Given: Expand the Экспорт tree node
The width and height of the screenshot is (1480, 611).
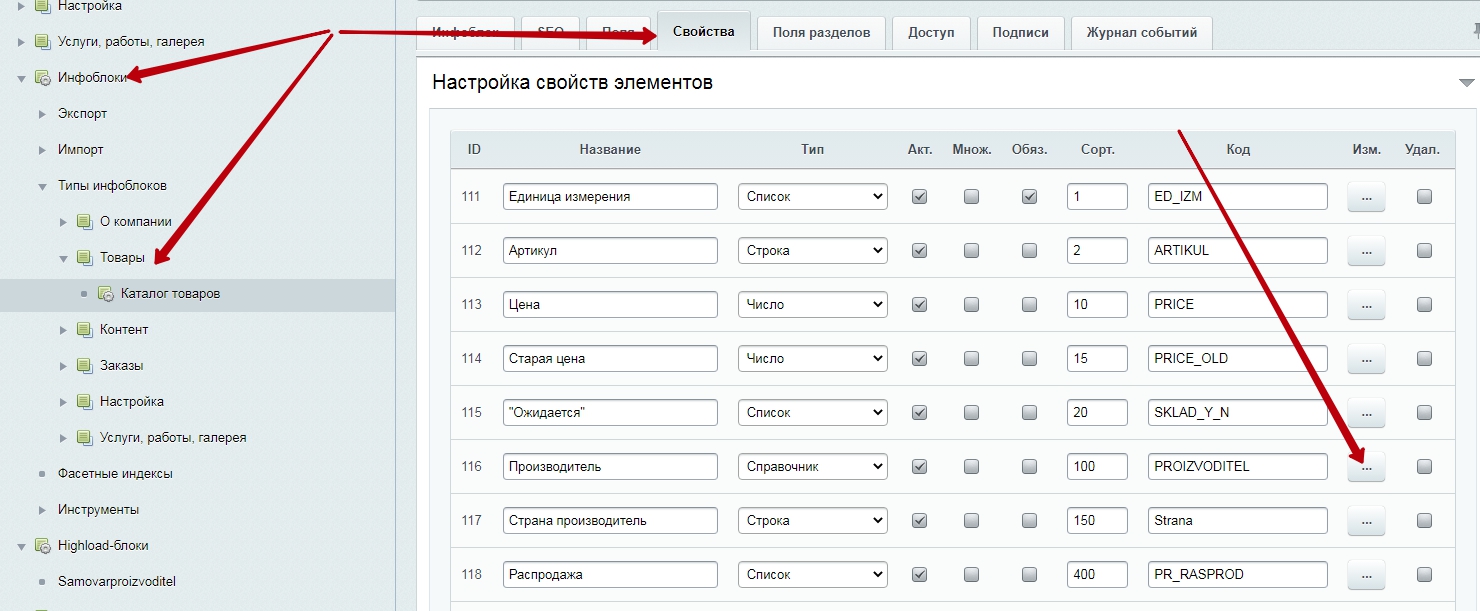Looking at the screenshot, I should click(x=42, y=114).
